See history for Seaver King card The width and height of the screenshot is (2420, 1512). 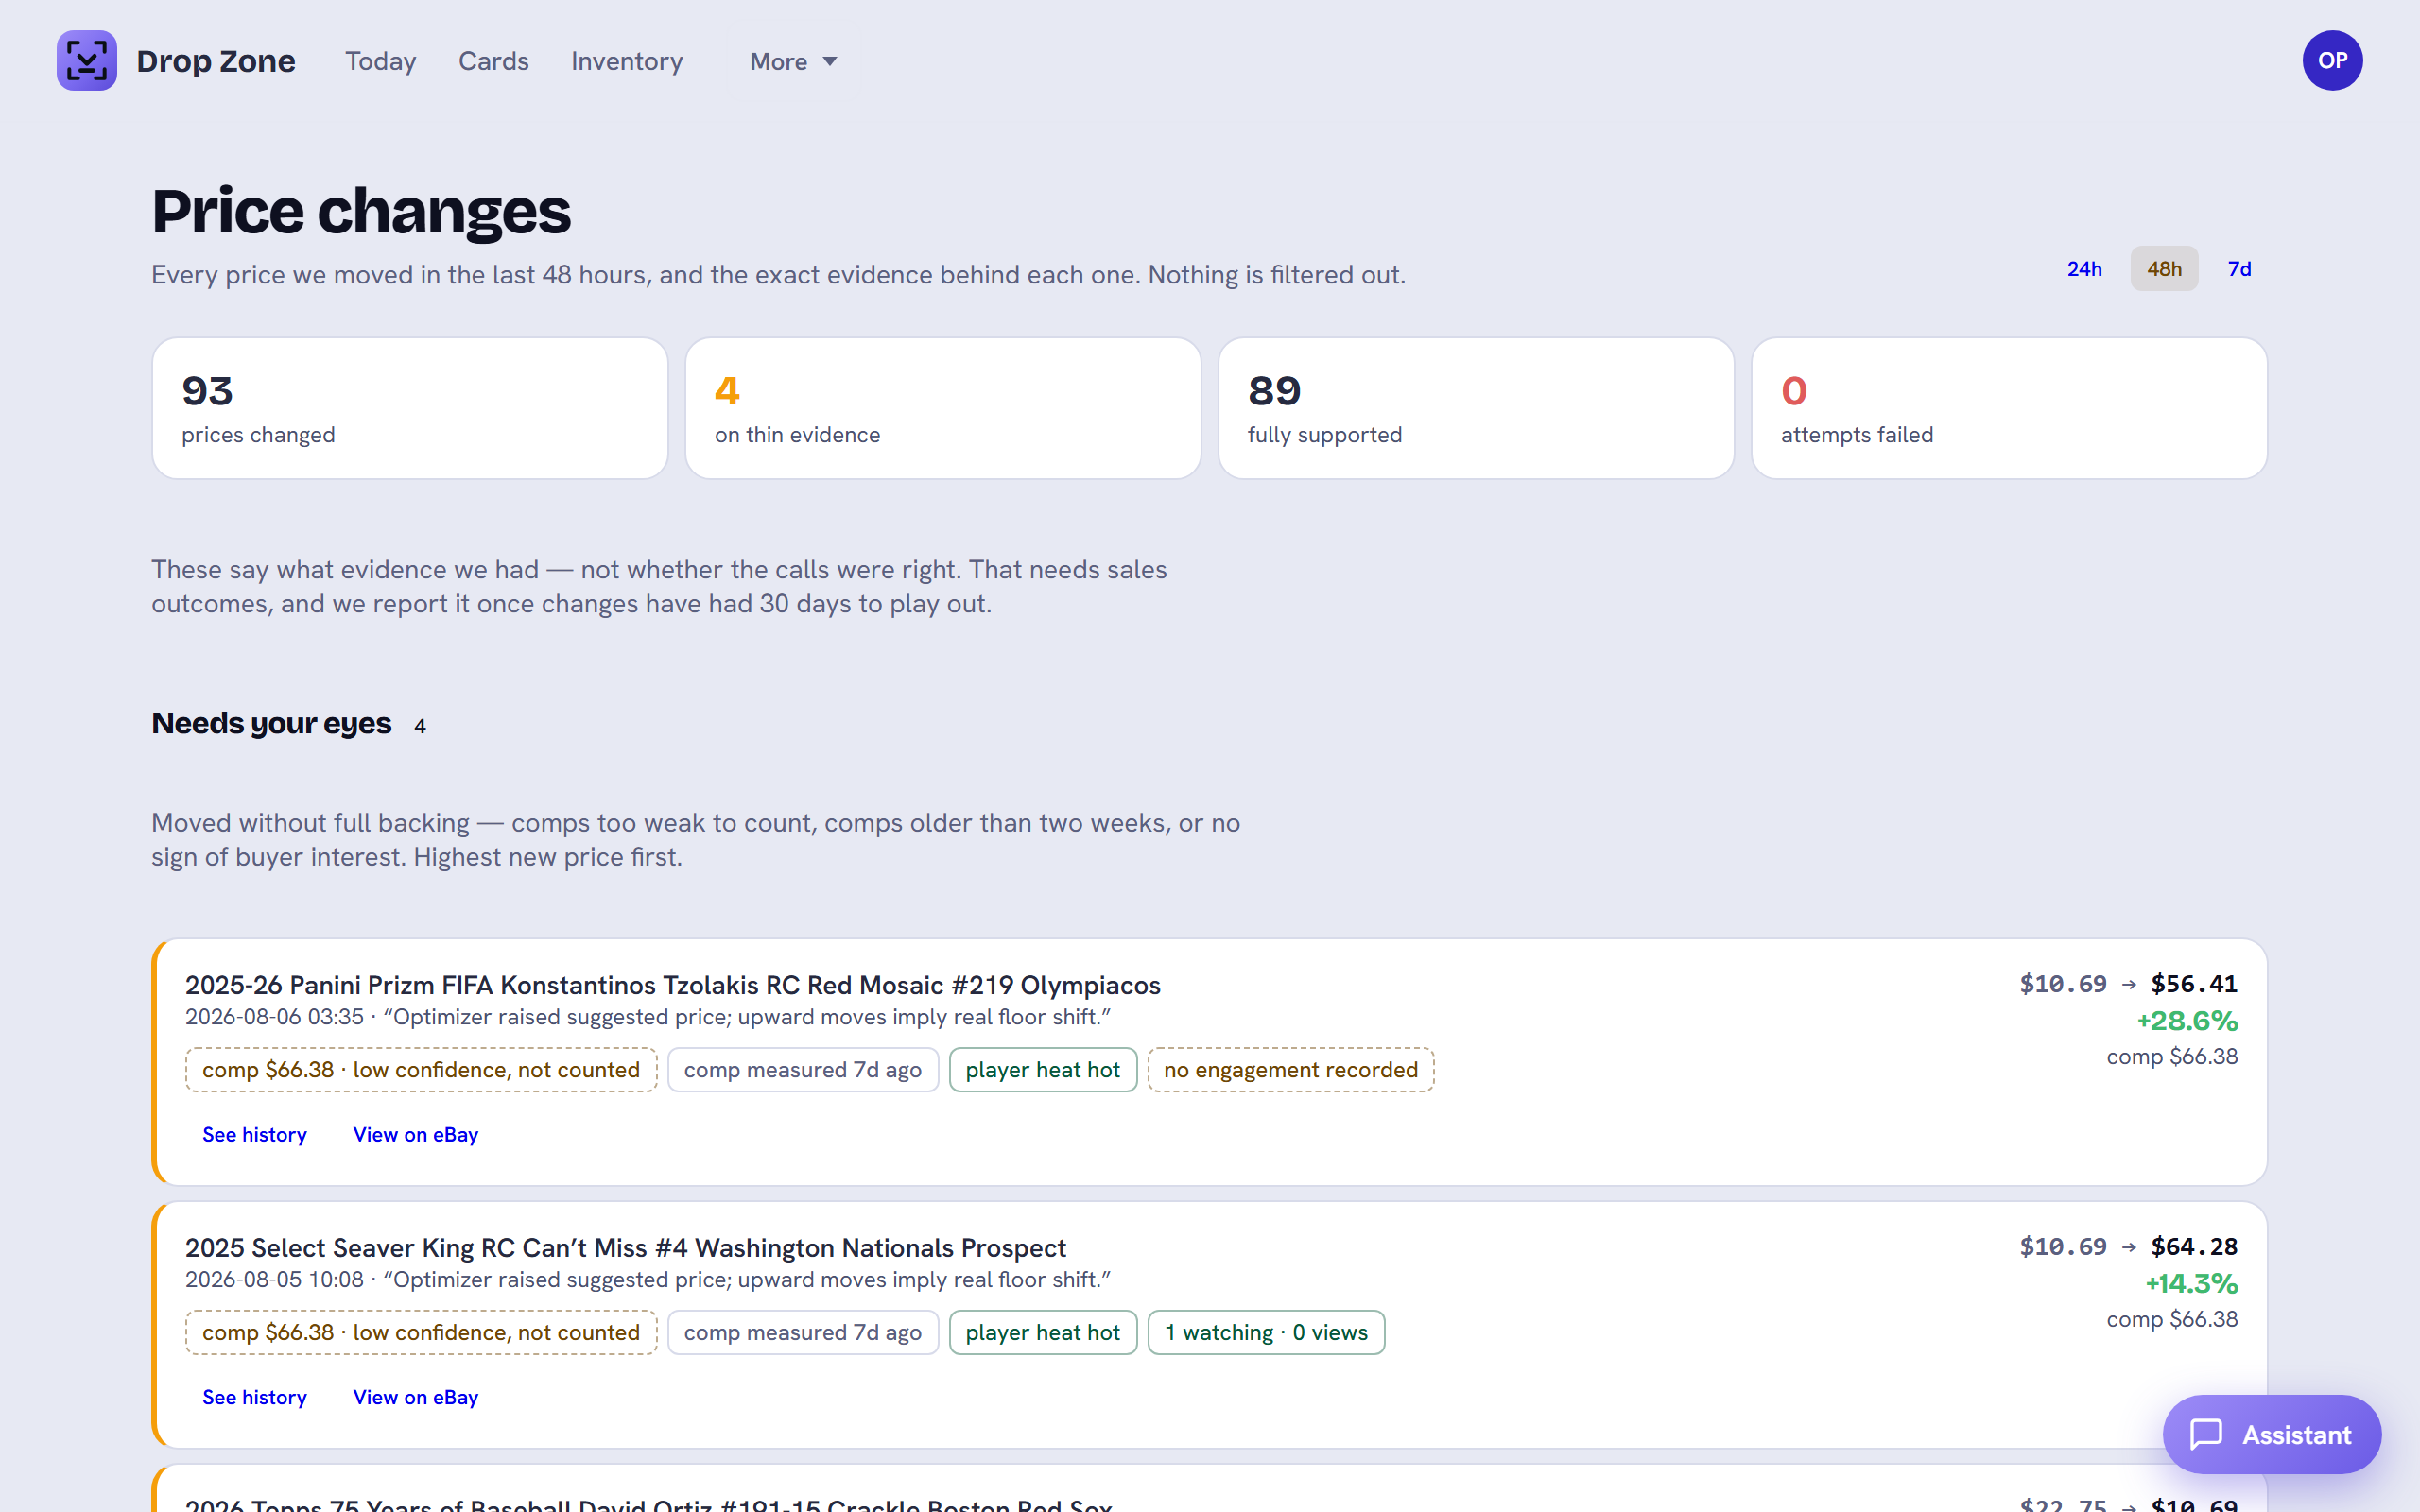[x=254, y=1397]
